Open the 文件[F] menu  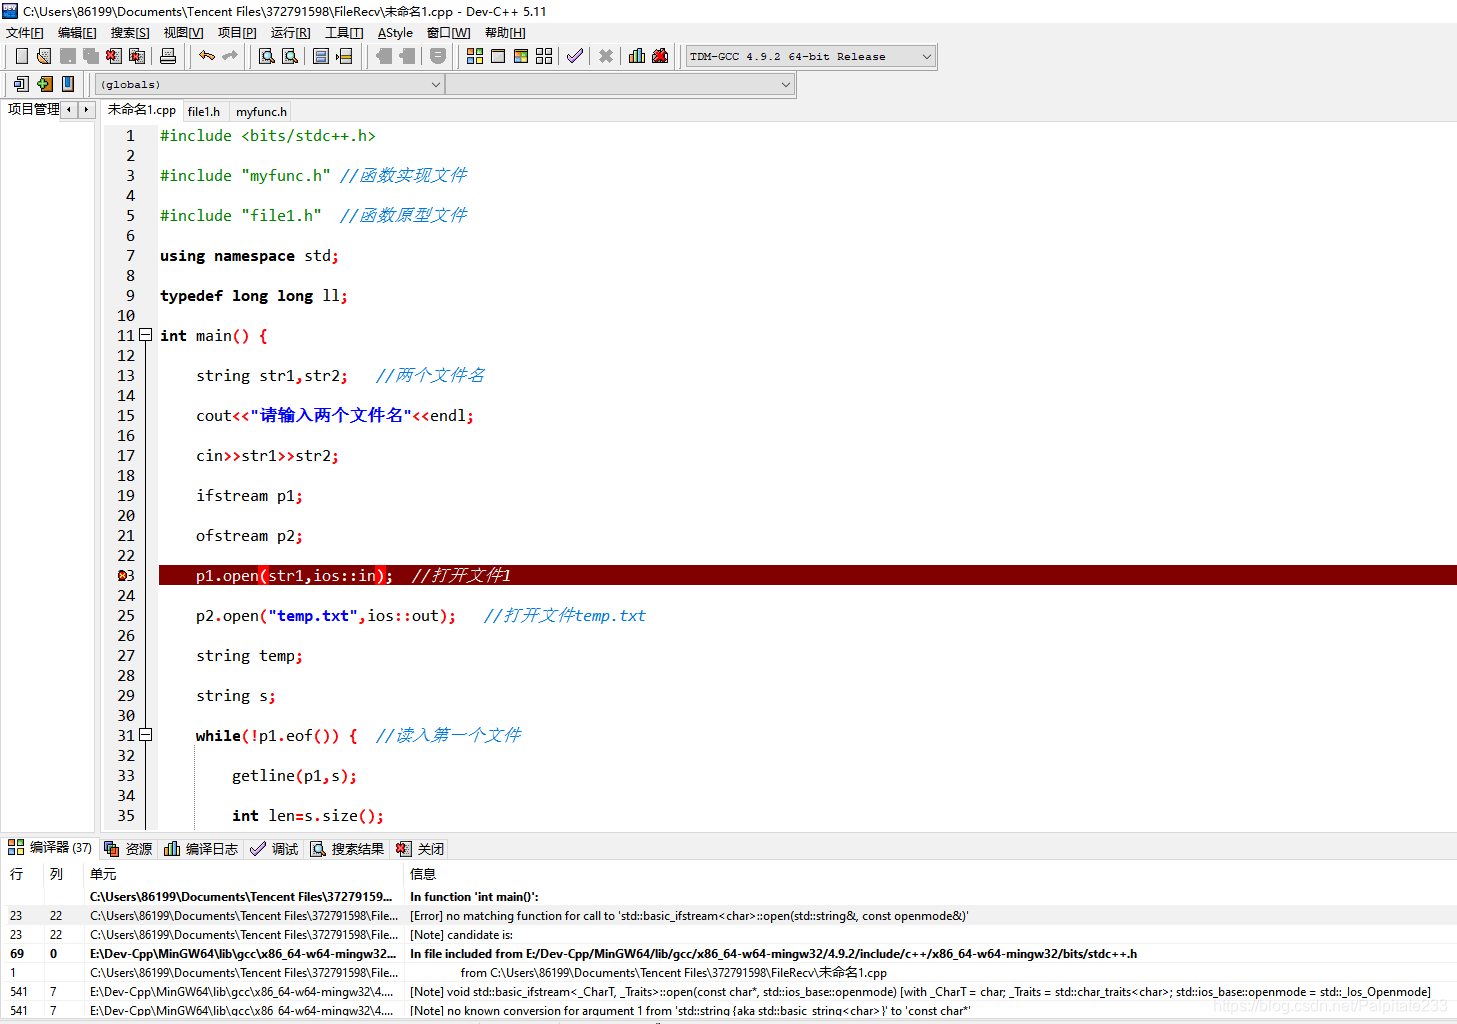click(25, 33)
